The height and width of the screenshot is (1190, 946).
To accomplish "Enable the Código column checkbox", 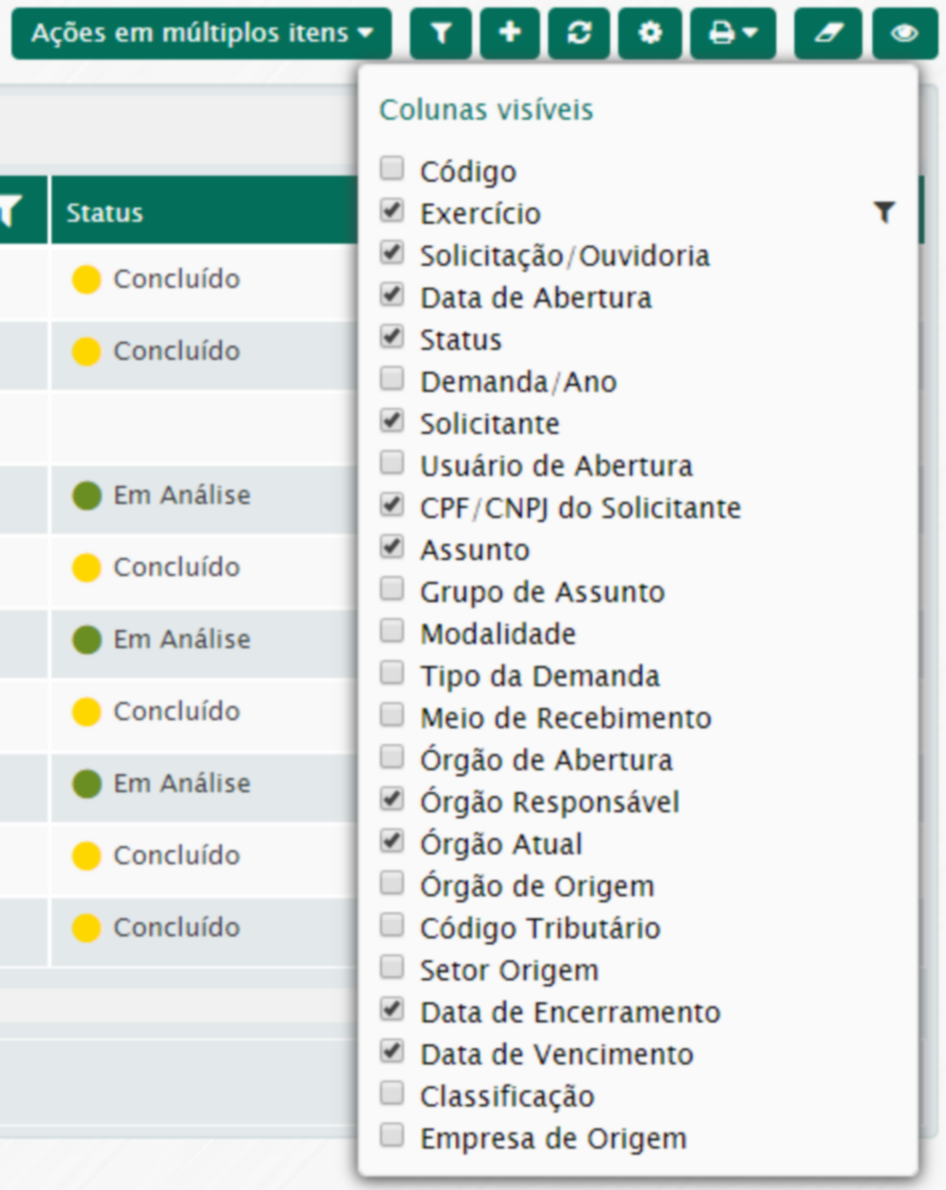I will pyautogui.click(x=392, y=168).
